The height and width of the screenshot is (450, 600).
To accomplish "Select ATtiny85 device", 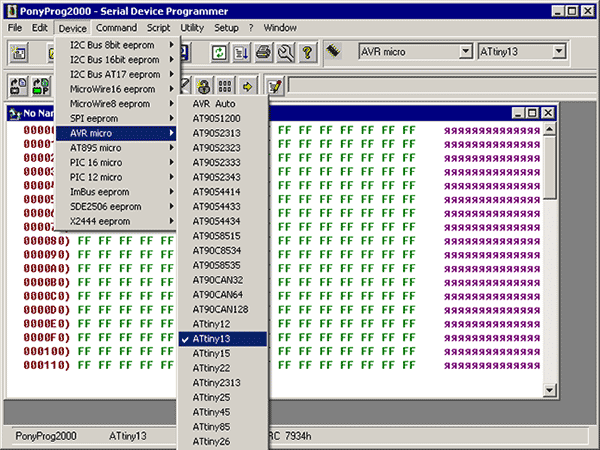I will click(223, 427).
